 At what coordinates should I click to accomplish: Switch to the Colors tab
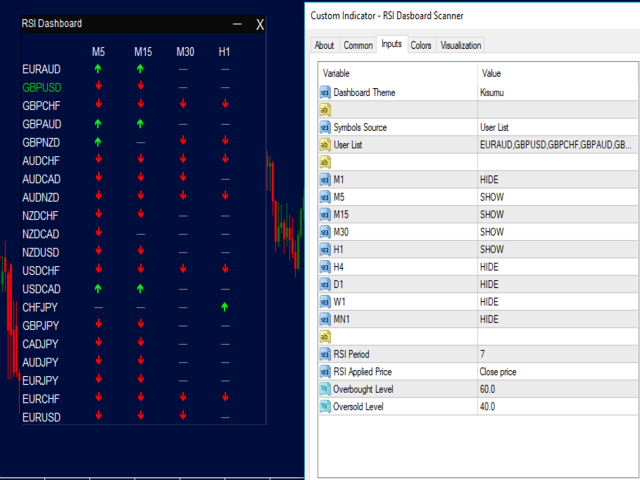(421, 45)
